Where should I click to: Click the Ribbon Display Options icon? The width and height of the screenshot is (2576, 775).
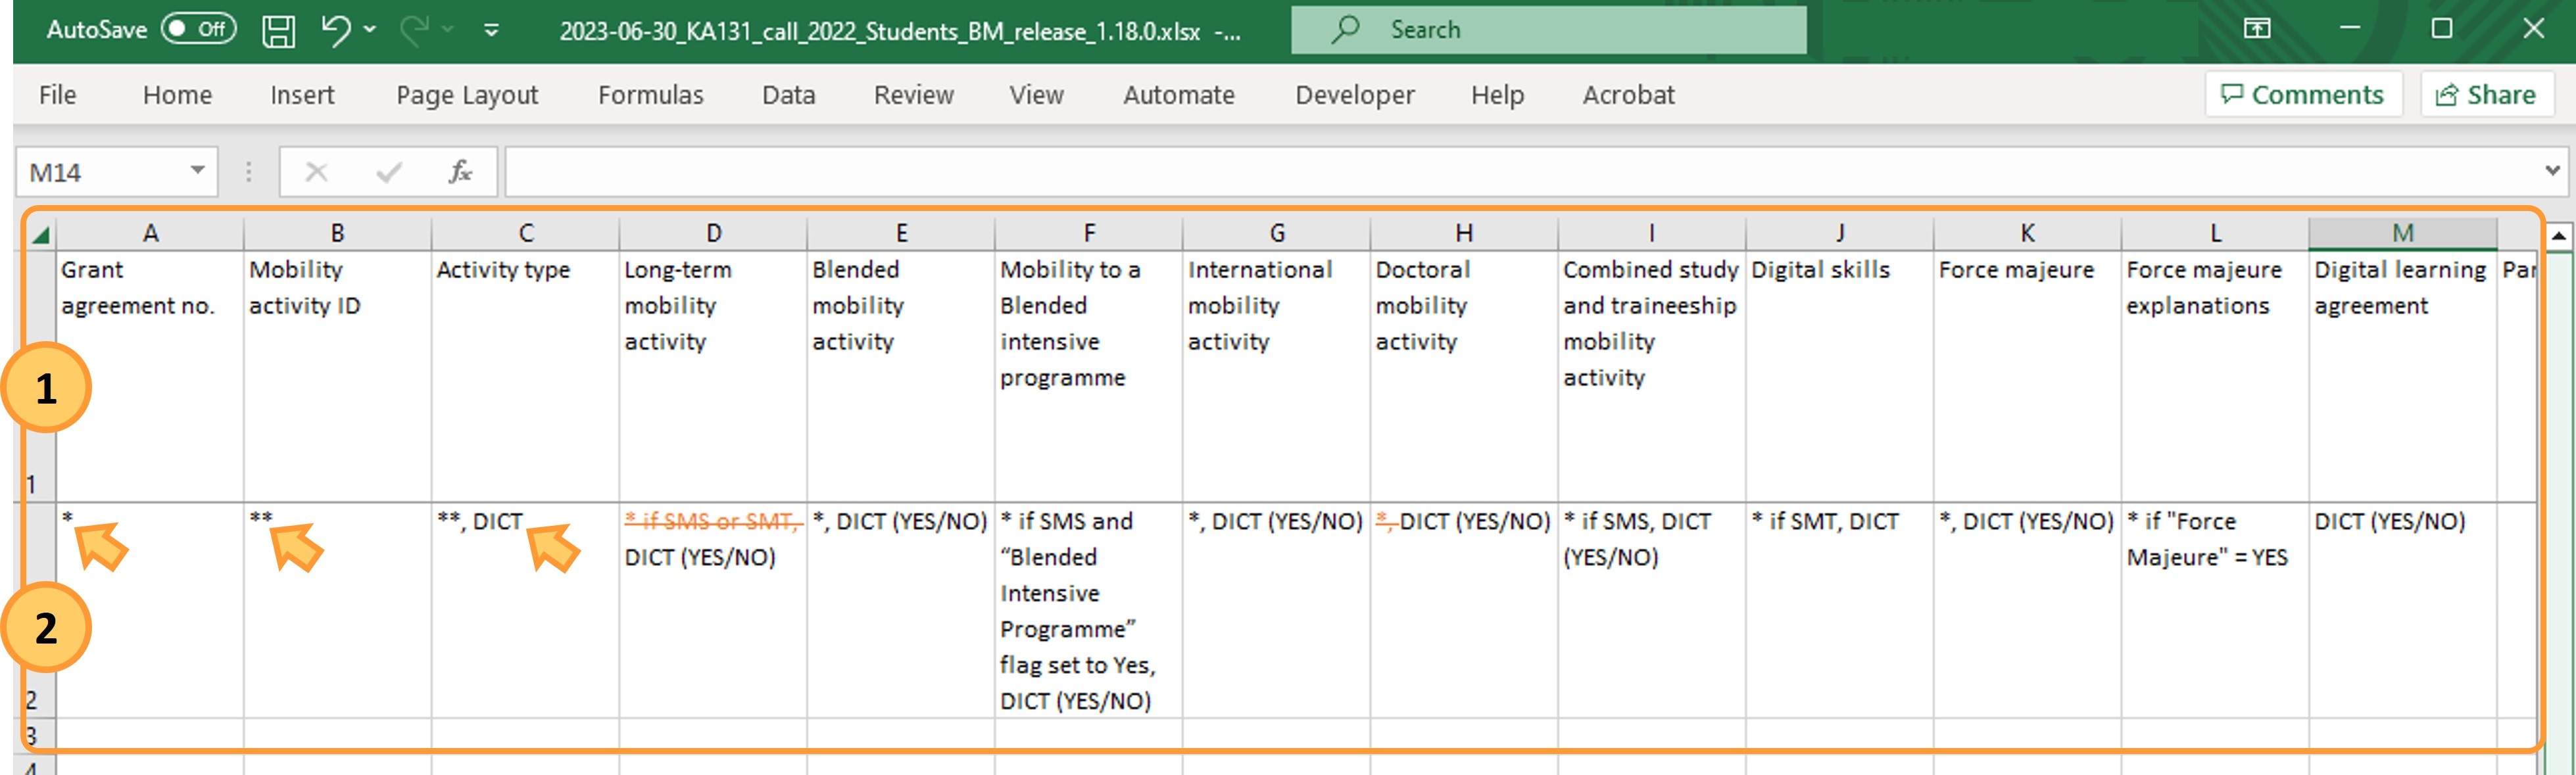point(2257,28)
